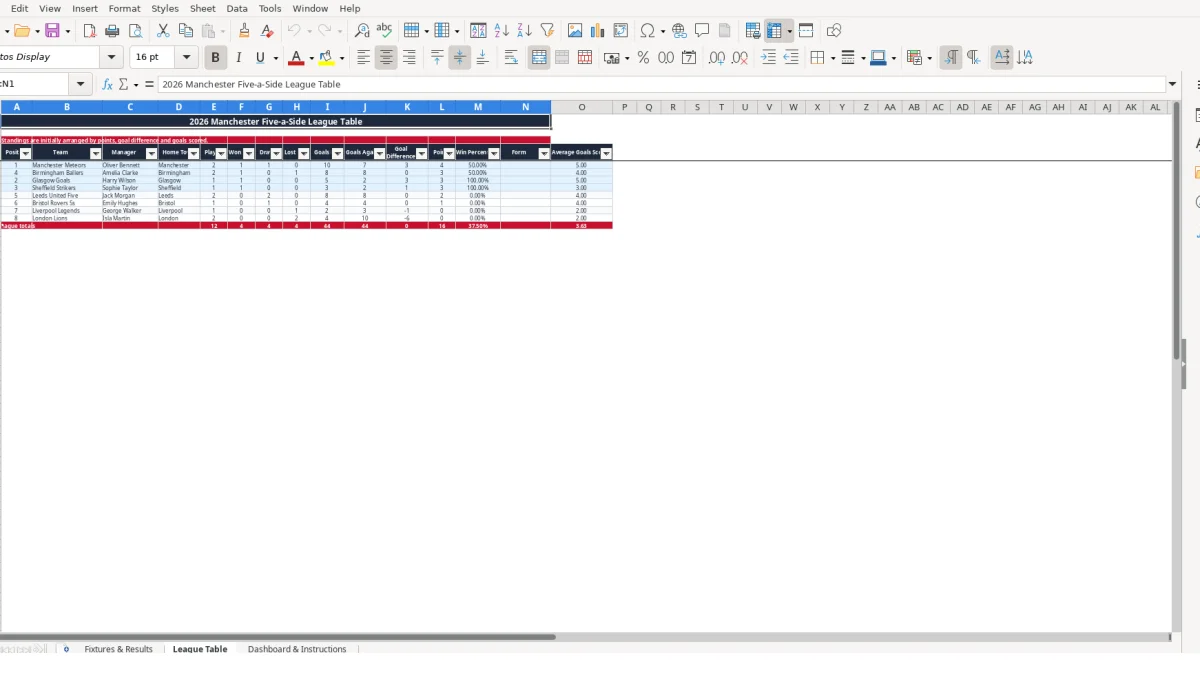Open the Insert menu
This screenshot has width=1200, height=675.
[85, 8]
